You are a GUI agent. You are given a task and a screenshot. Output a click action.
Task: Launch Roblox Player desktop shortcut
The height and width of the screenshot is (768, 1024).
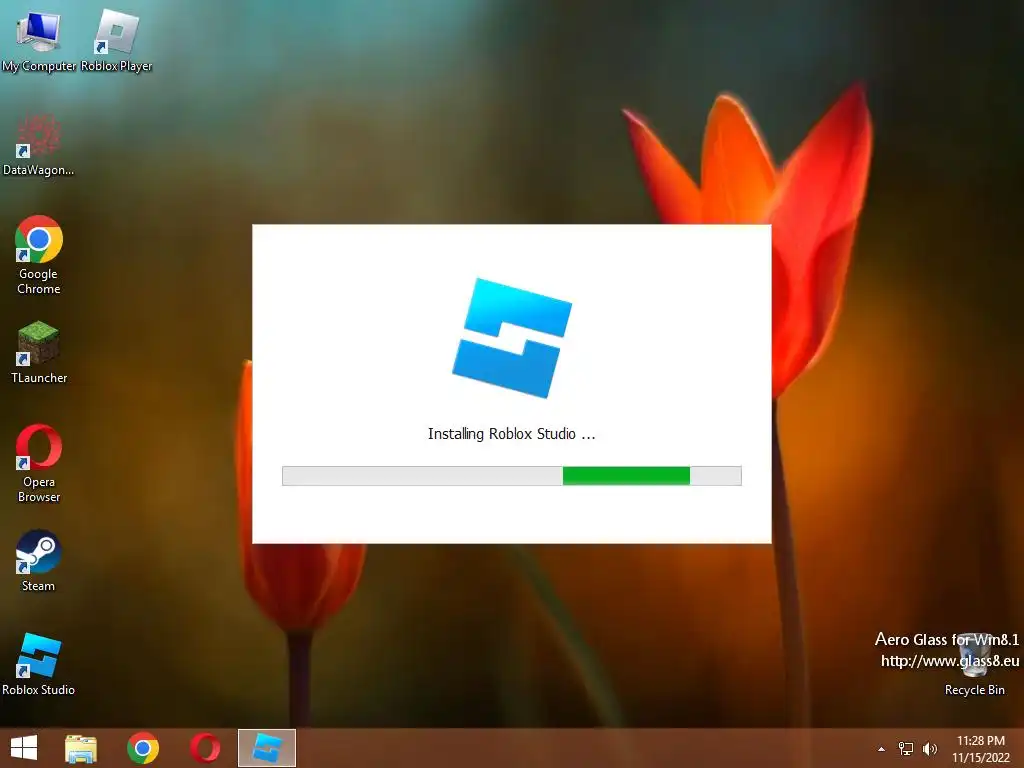tap(116, 39)
